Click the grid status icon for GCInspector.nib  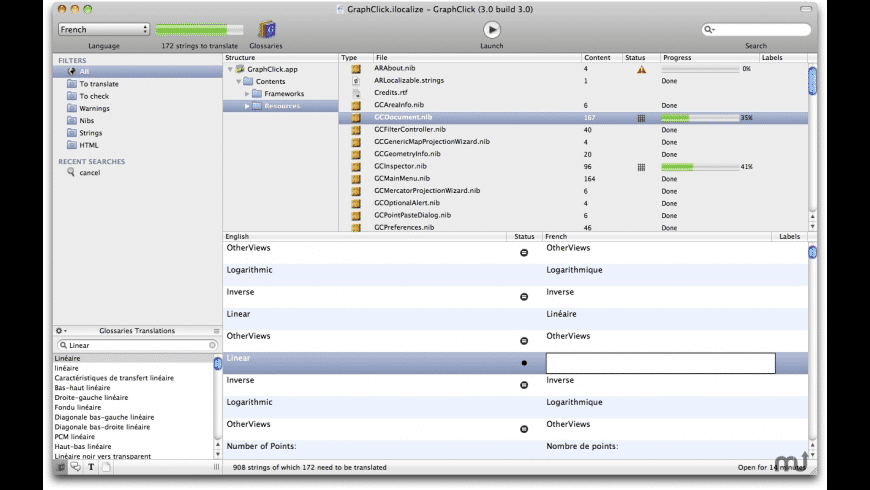click(x=641, y=167)
